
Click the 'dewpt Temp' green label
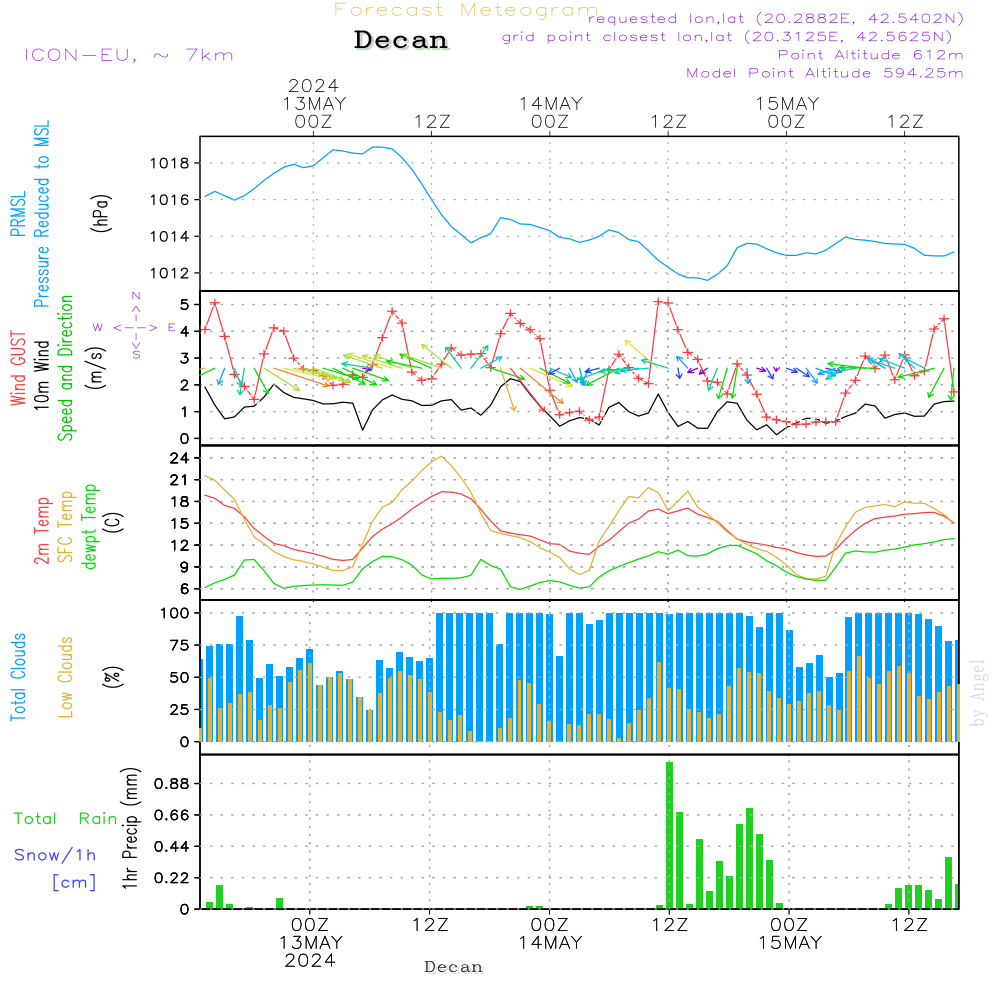click(x=89, y=526)
